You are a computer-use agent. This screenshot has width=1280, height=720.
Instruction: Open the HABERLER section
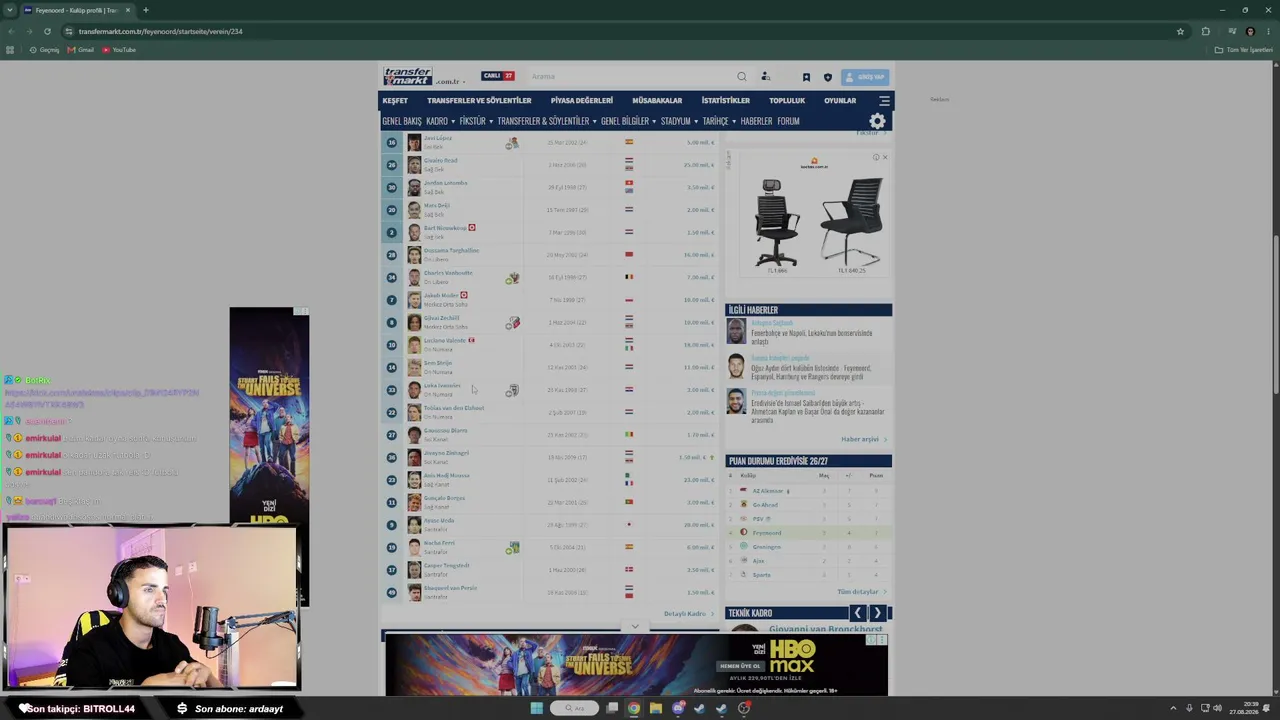click(756, 121)
